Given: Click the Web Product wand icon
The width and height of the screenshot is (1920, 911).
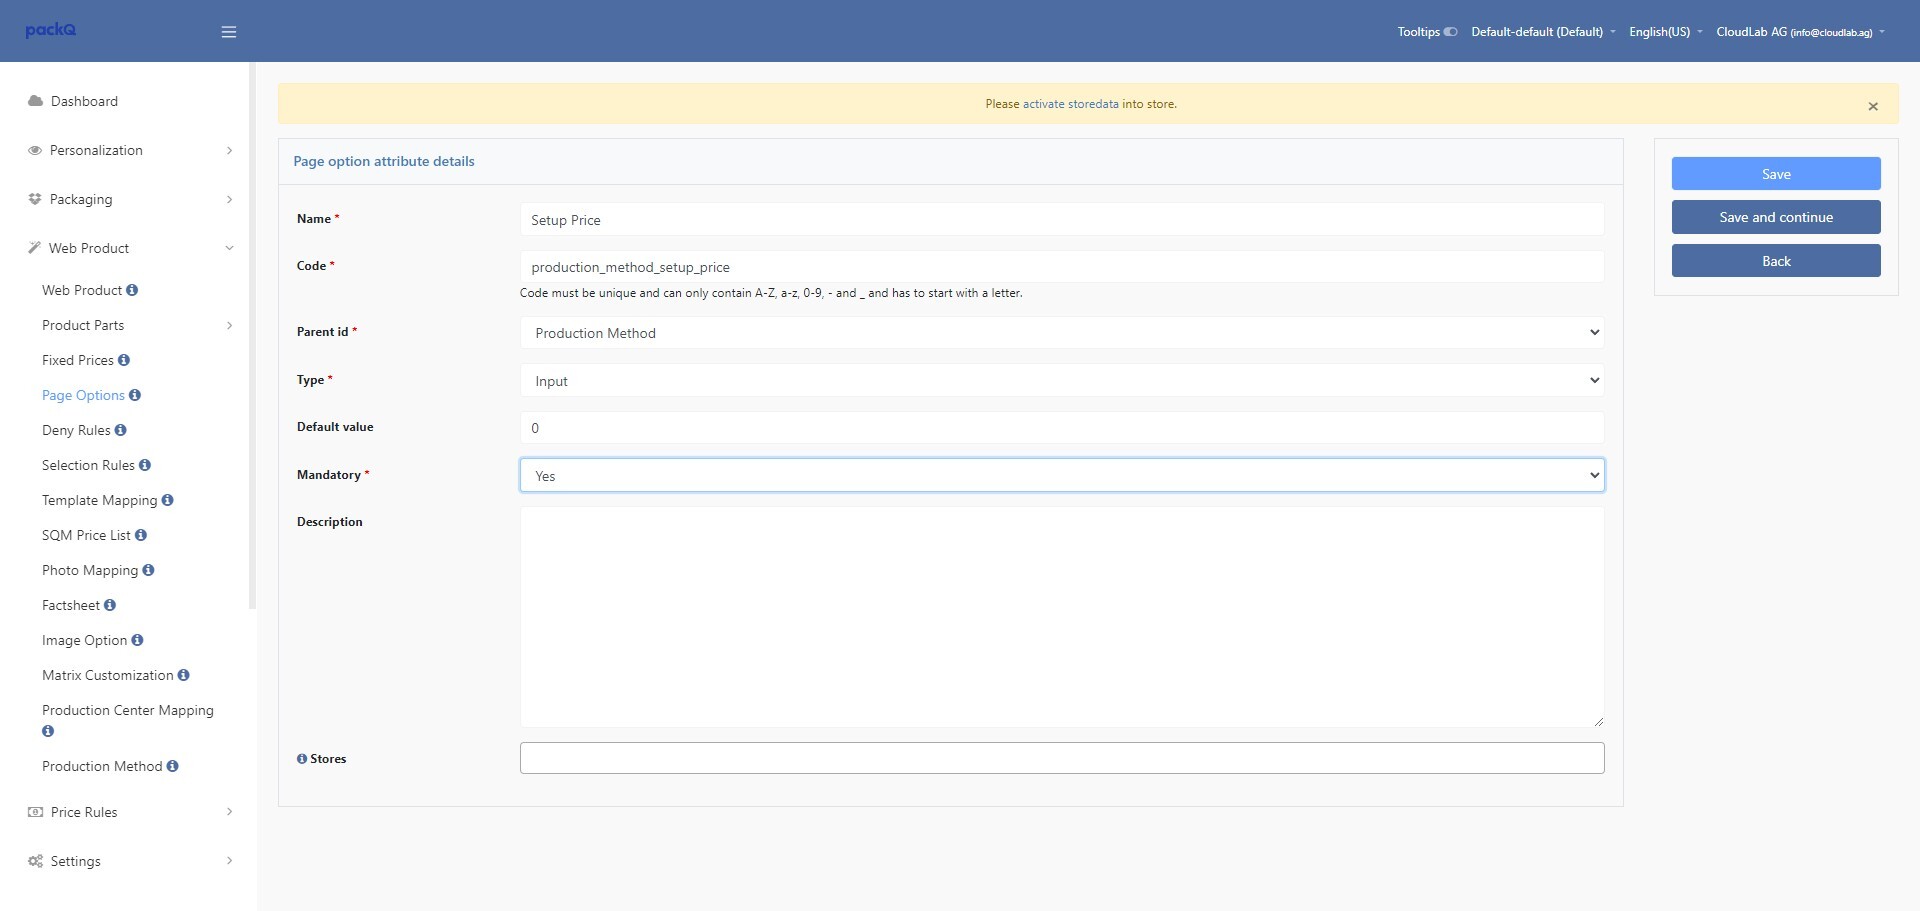Looking at the screenshot, I should point(35,248).
